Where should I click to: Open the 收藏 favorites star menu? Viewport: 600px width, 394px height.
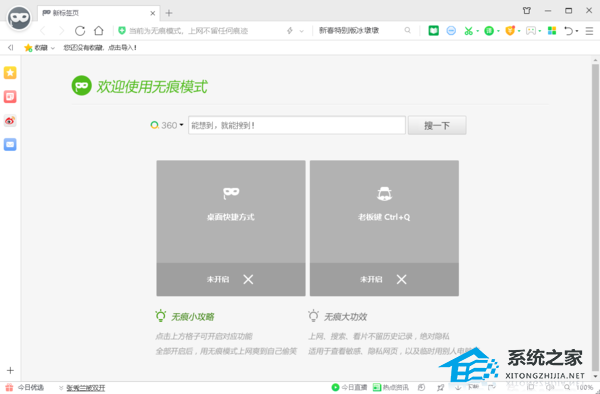tap(39, 48)
